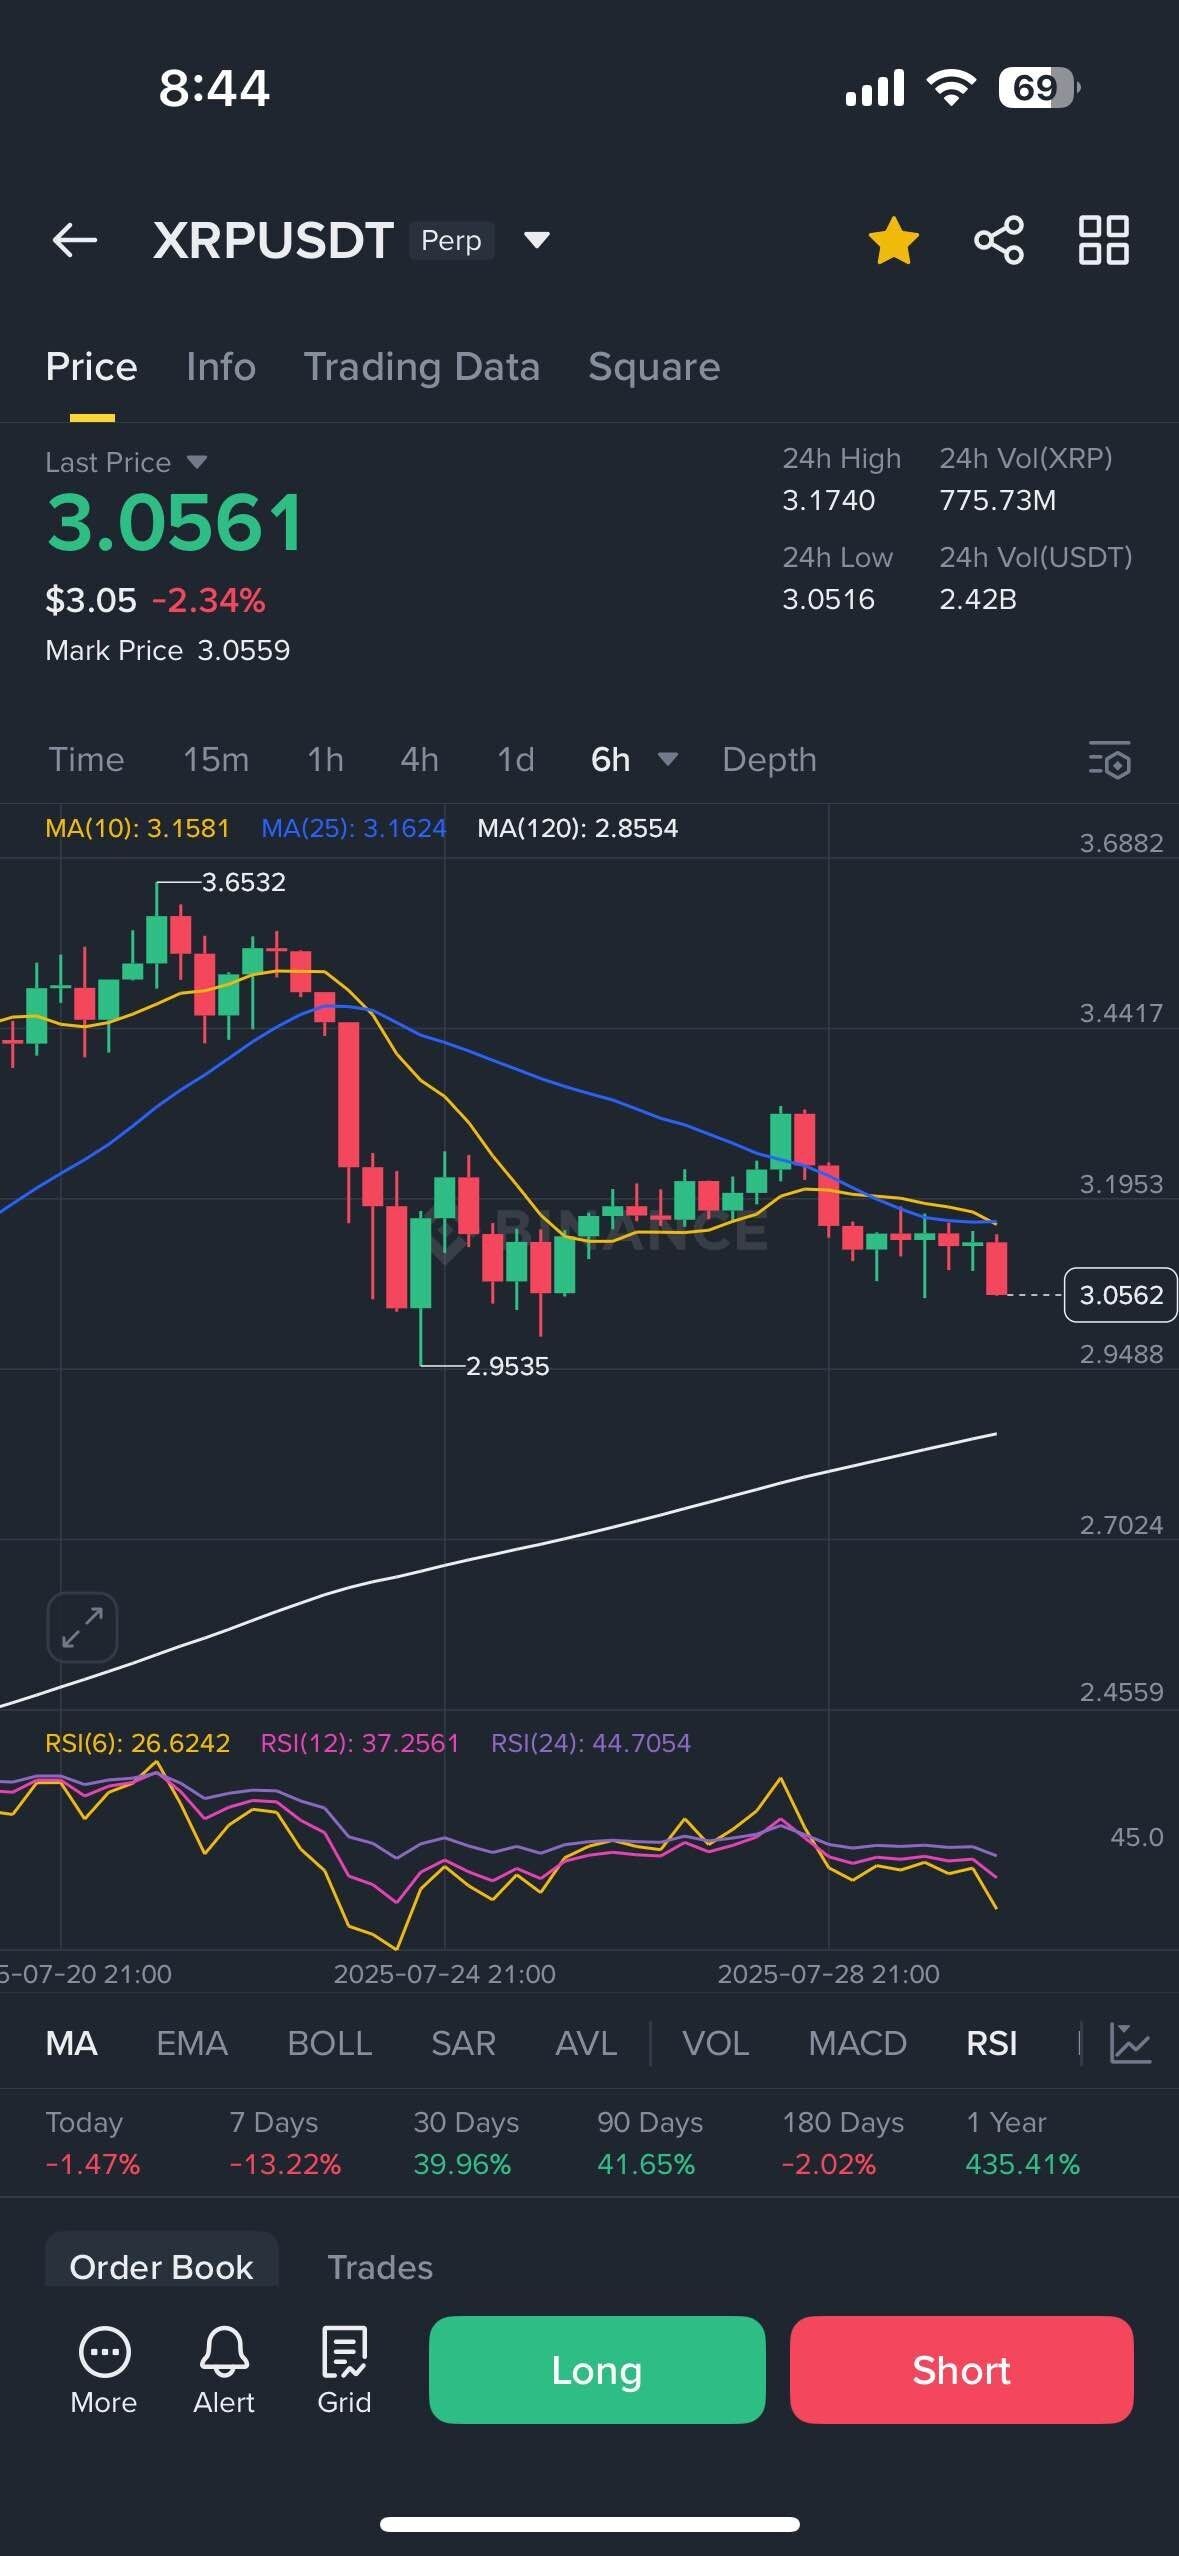
Task: Set a price Alert with bell icon
Action: [x=224, y=2368]
